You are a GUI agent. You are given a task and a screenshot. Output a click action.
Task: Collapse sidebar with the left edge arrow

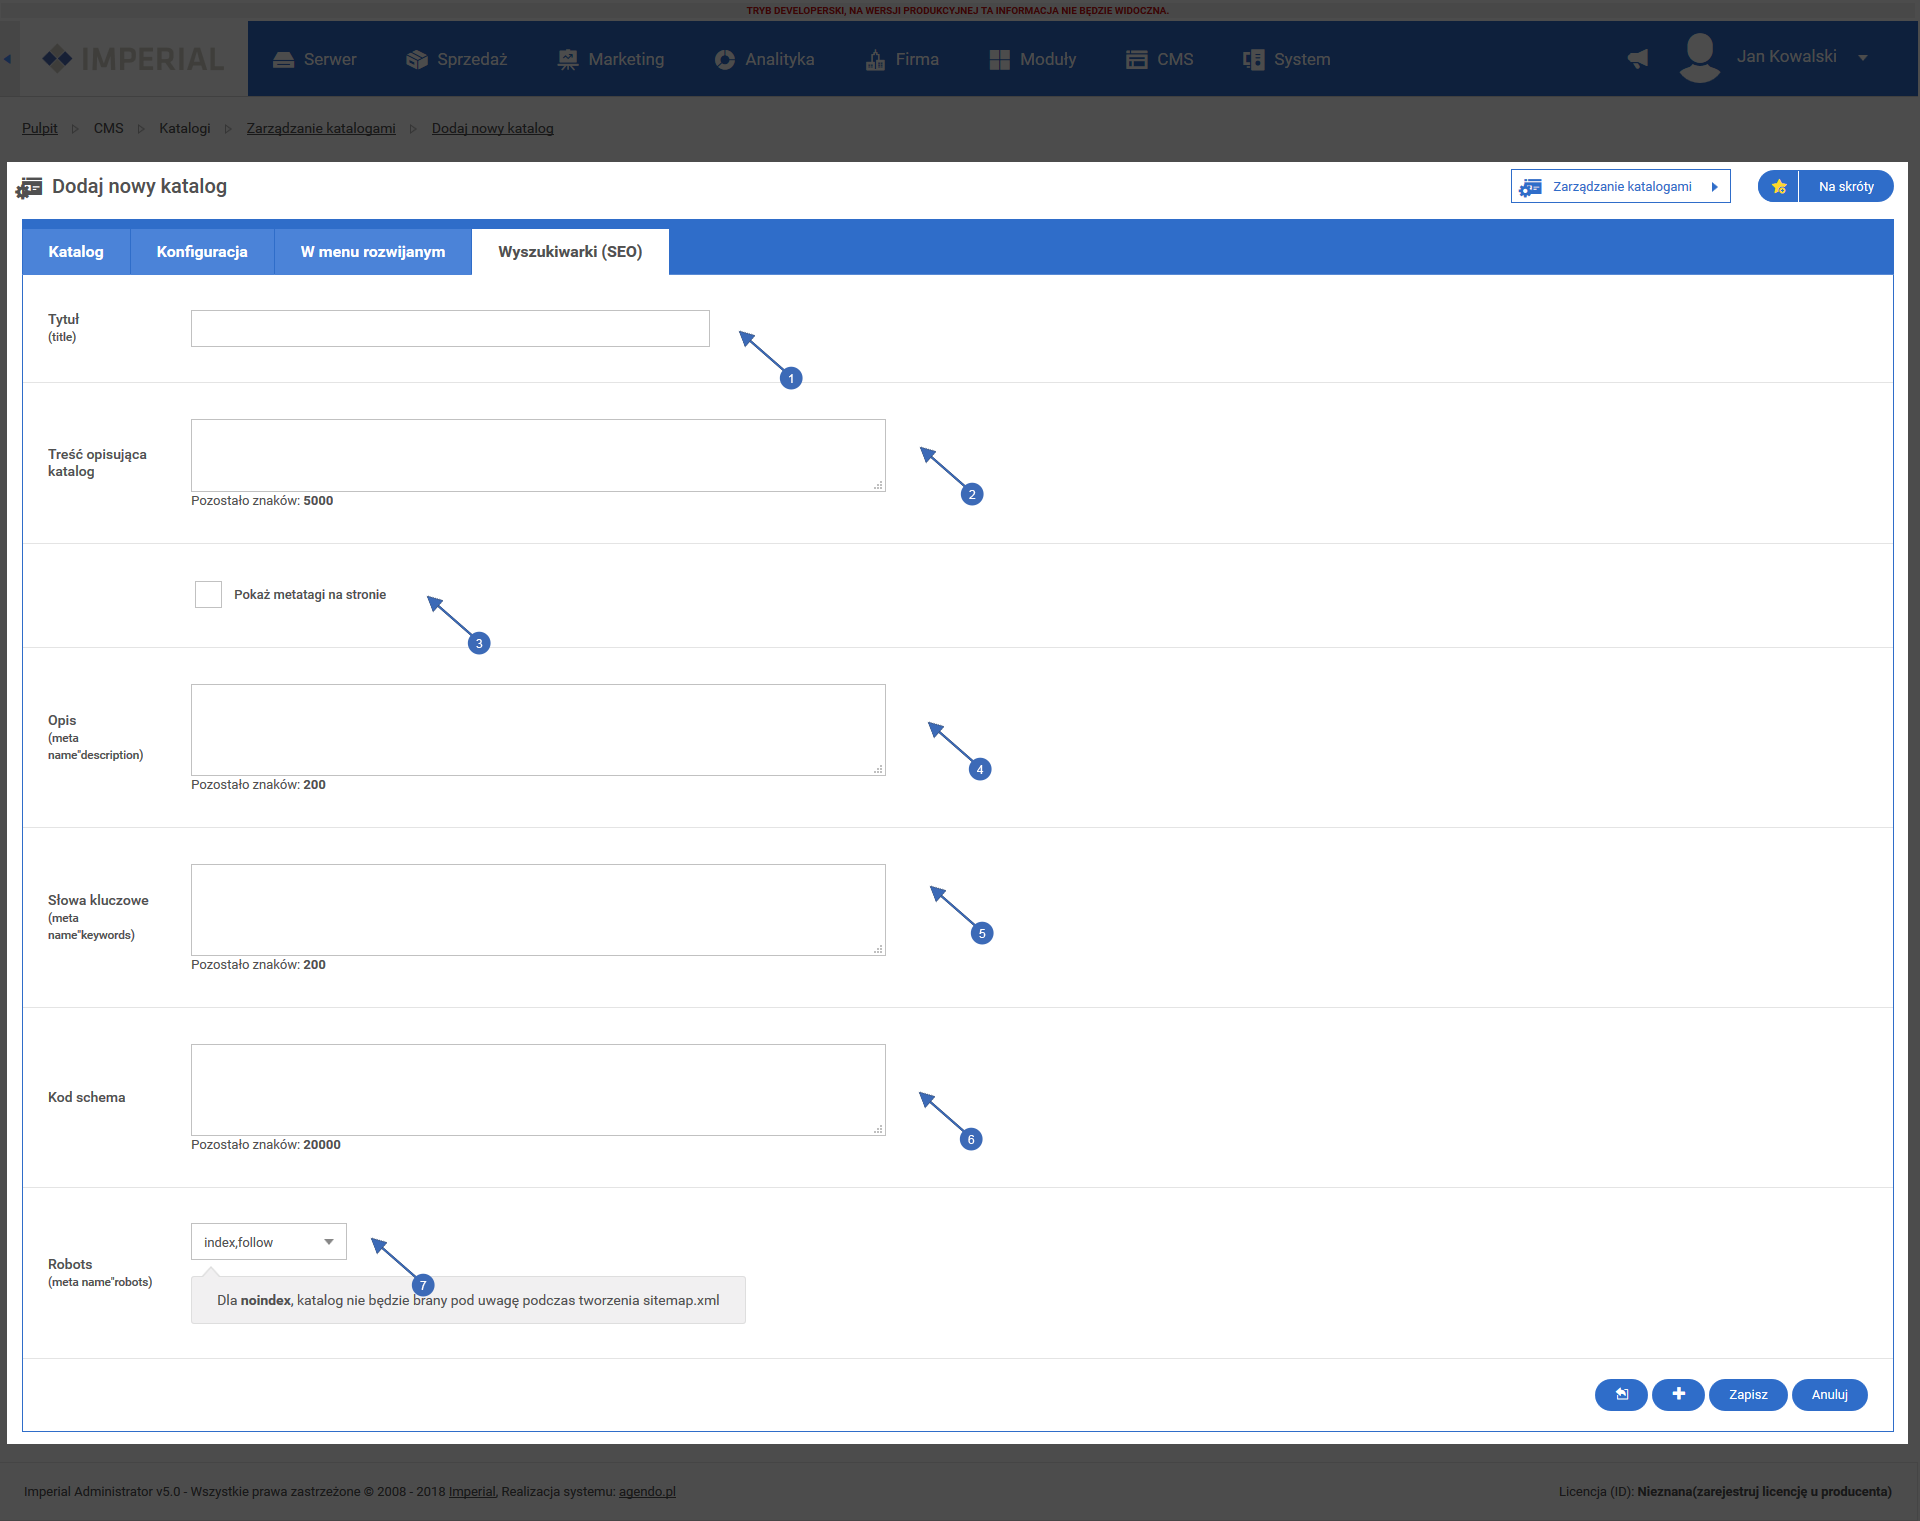point(7,59)
